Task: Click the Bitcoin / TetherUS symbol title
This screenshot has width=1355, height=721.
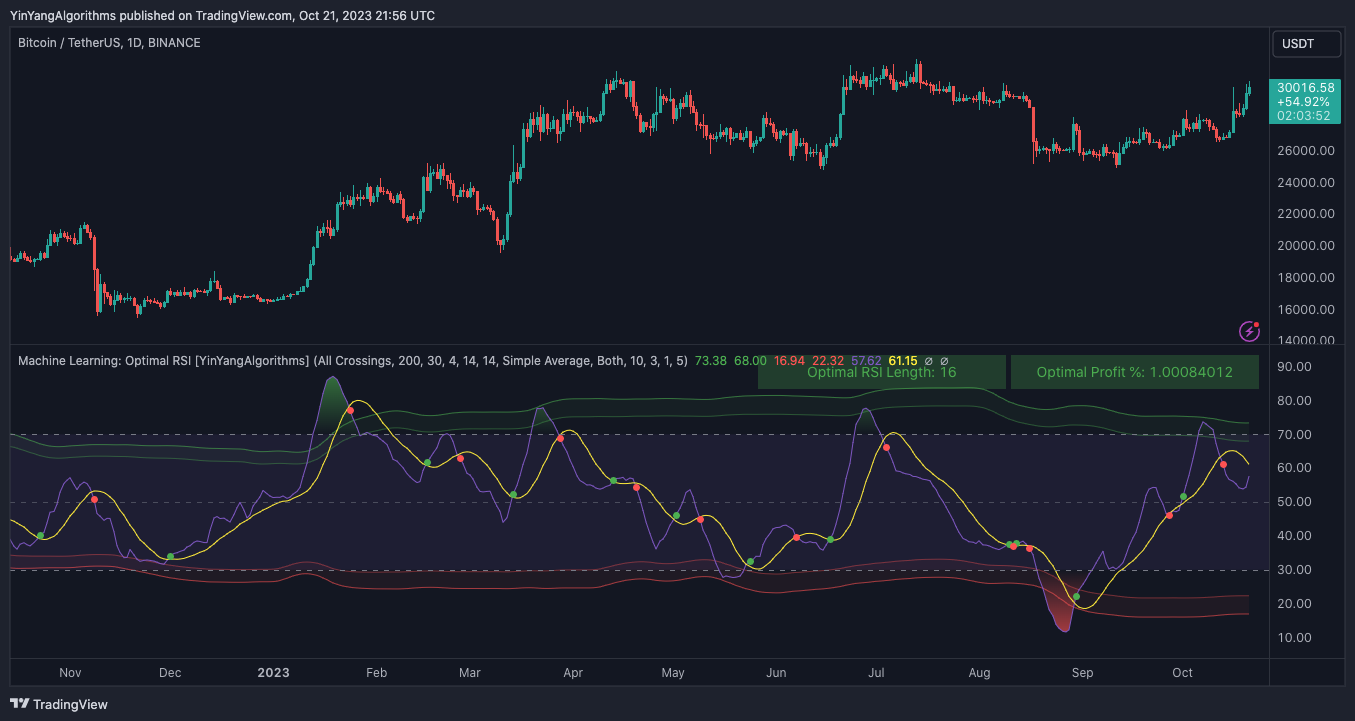Action: (109, 43)
